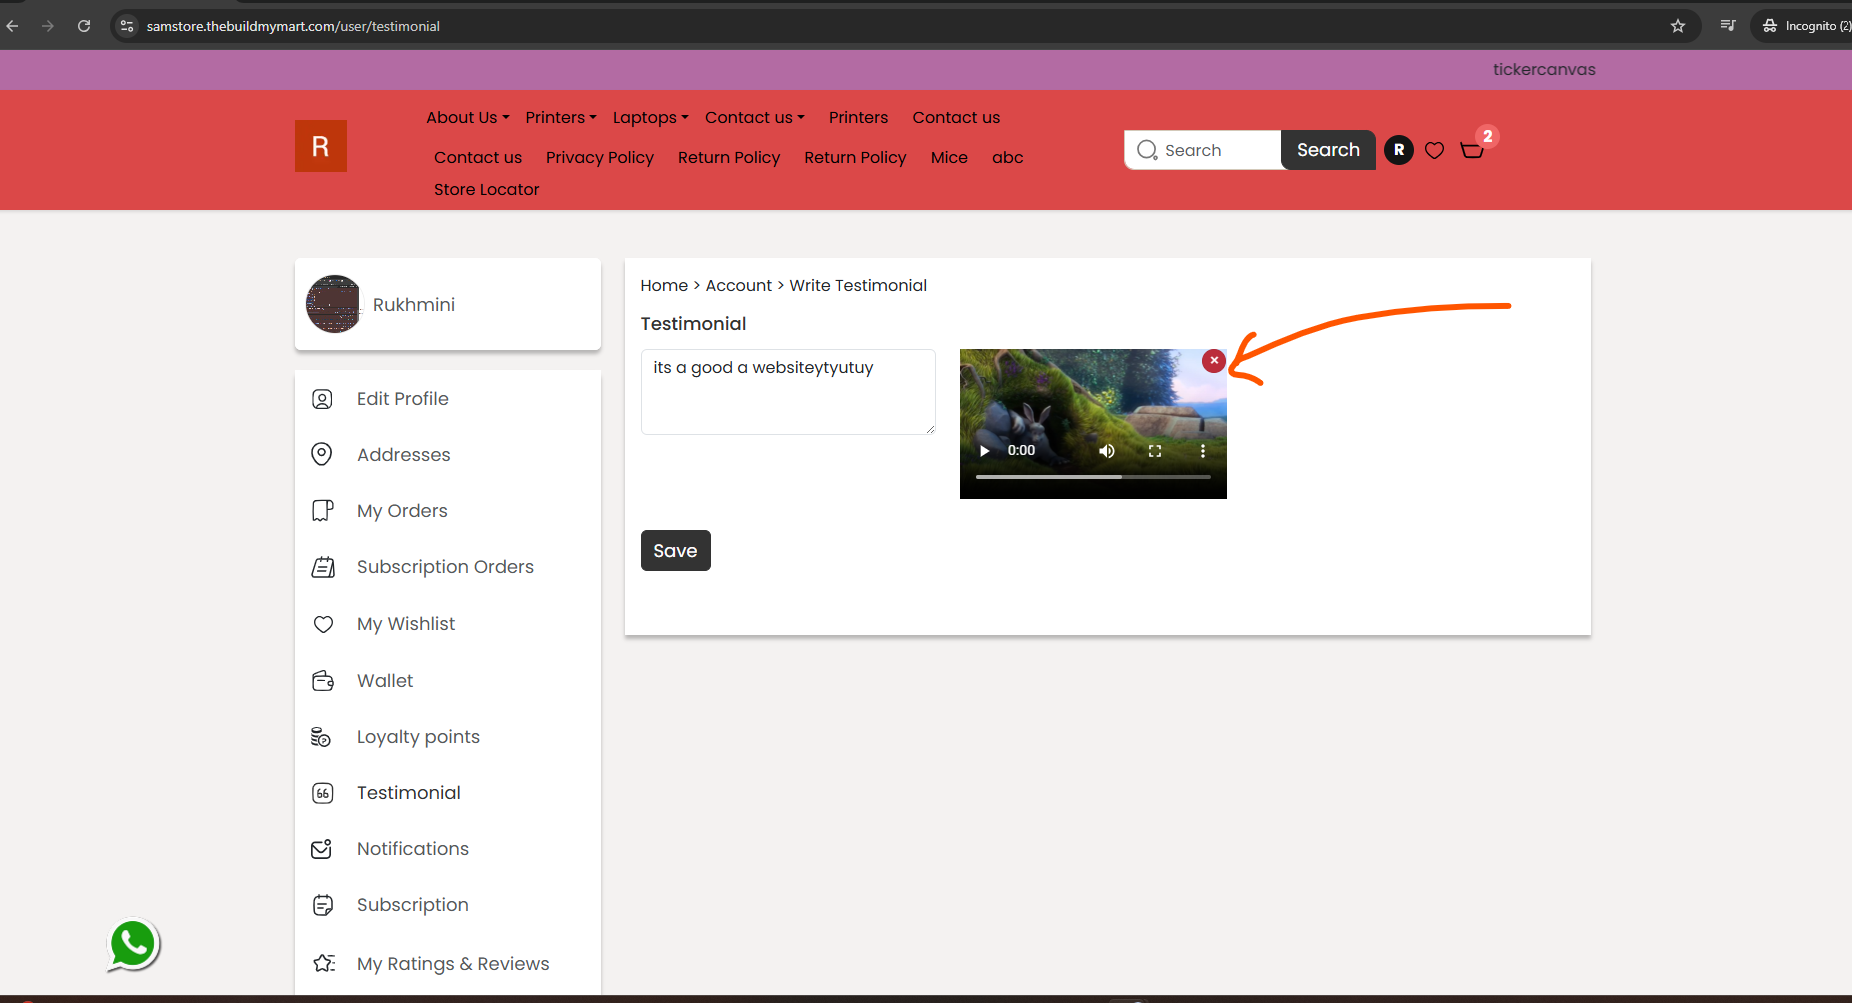Go to Home breadcrumb
This screenshot has width=1852, height=1003.
point(664,286)
